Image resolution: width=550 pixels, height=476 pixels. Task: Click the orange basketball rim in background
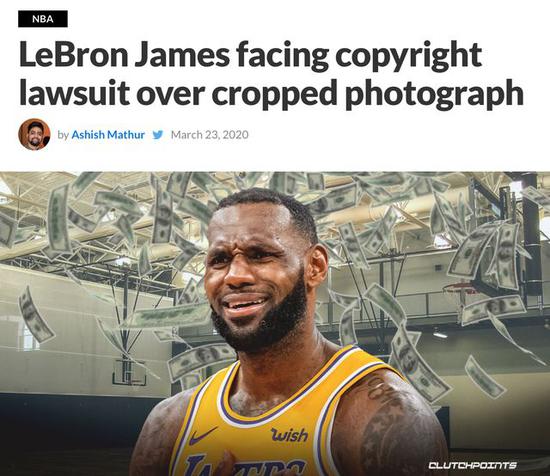tap(458, 288)
